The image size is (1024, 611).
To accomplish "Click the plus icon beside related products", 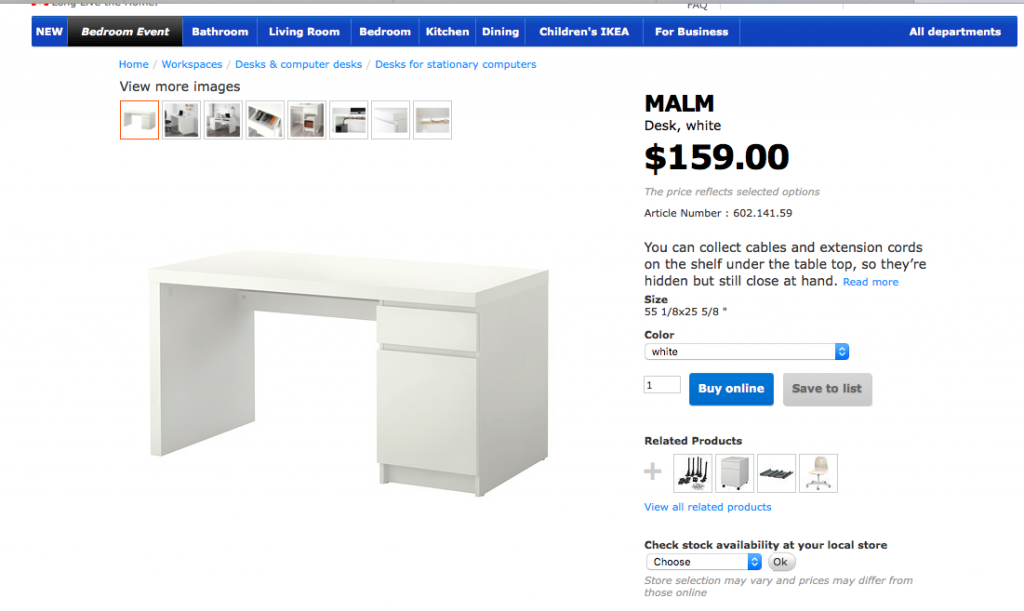I will [652, 471].
